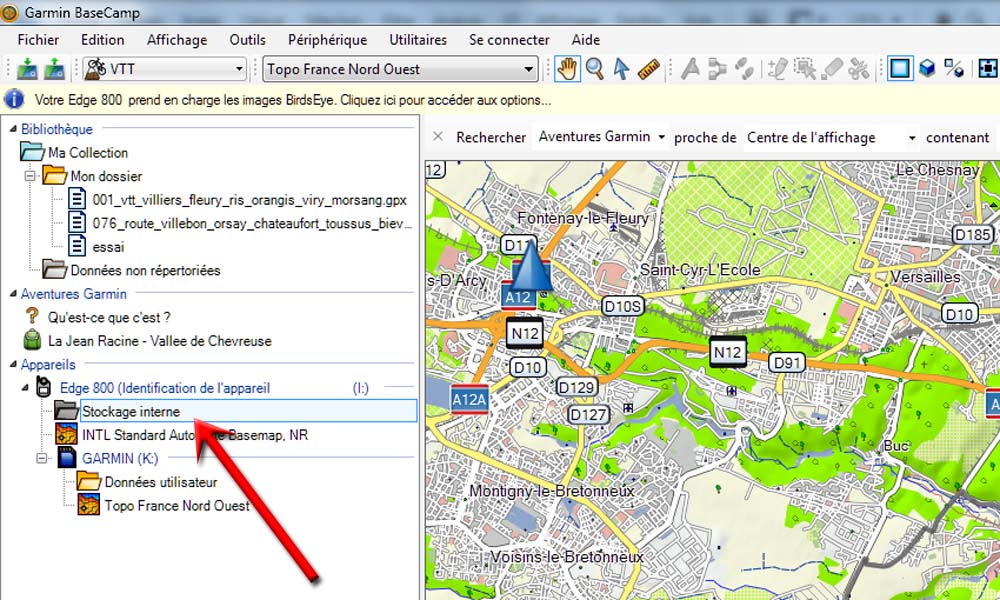Close the Rechercher search bar

click(438, 136)
